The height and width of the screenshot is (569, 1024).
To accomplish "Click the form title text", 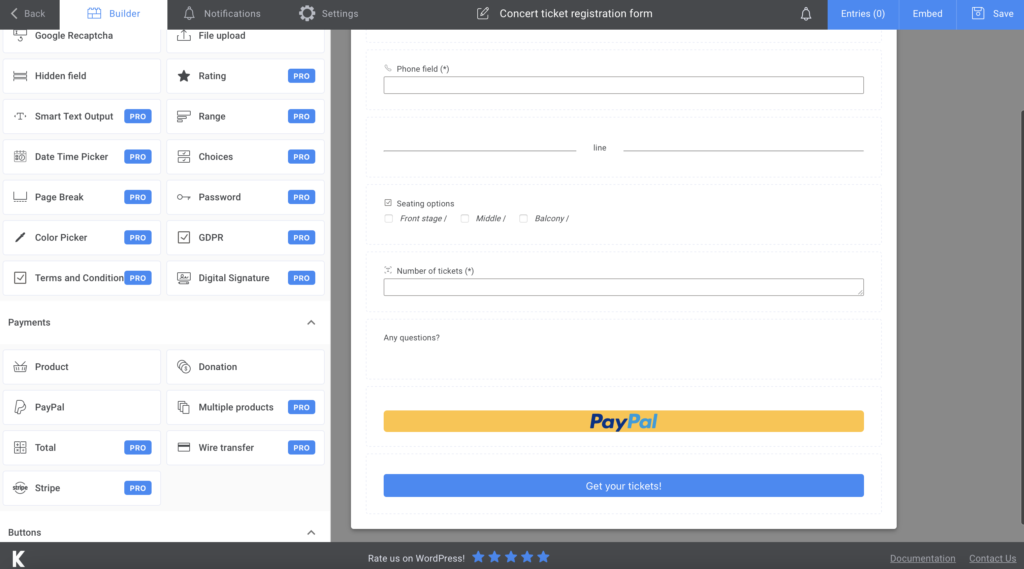I will click(576, 14).
